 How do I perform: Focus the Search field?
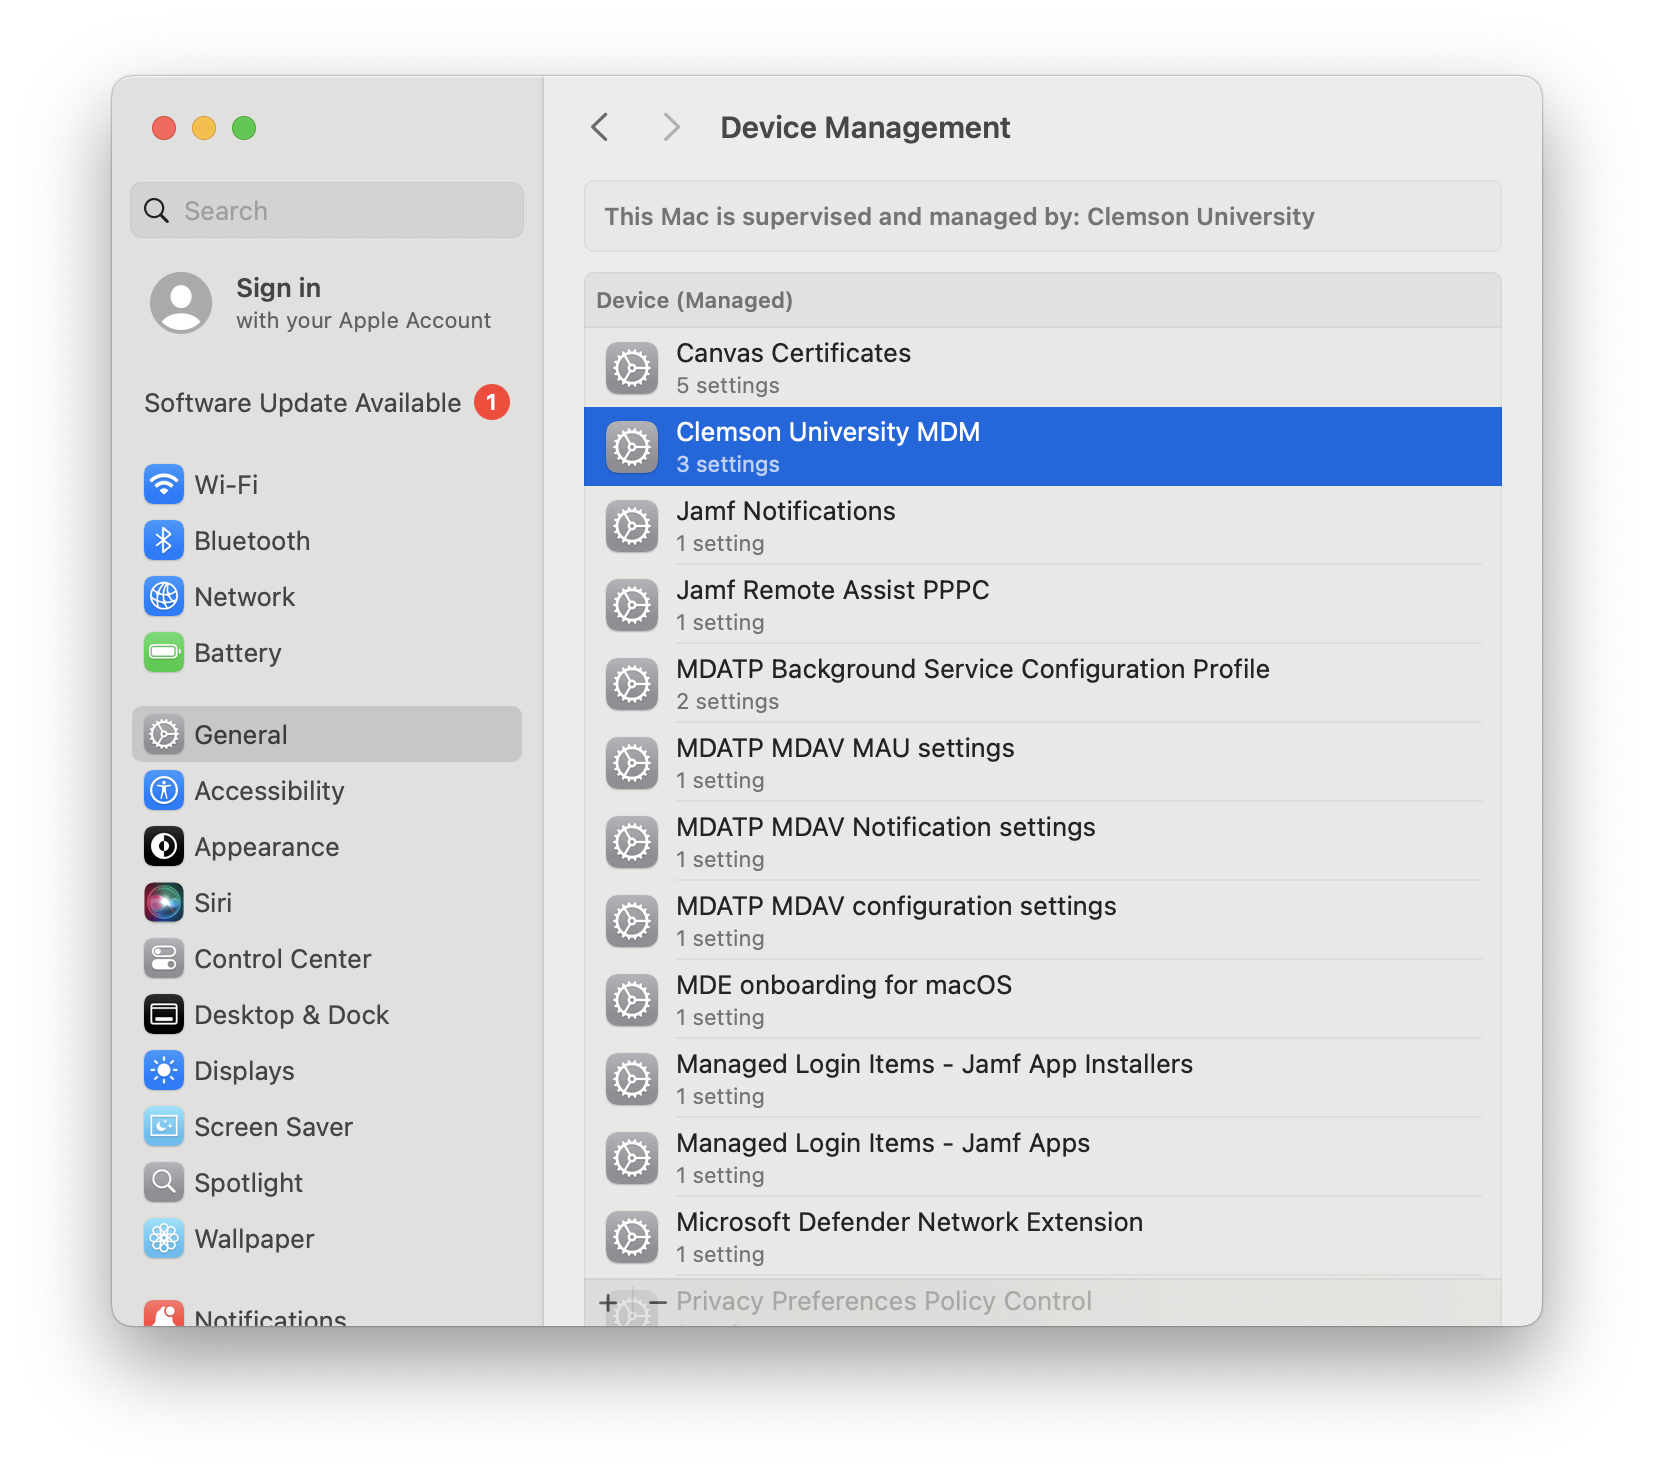point(327,210)
